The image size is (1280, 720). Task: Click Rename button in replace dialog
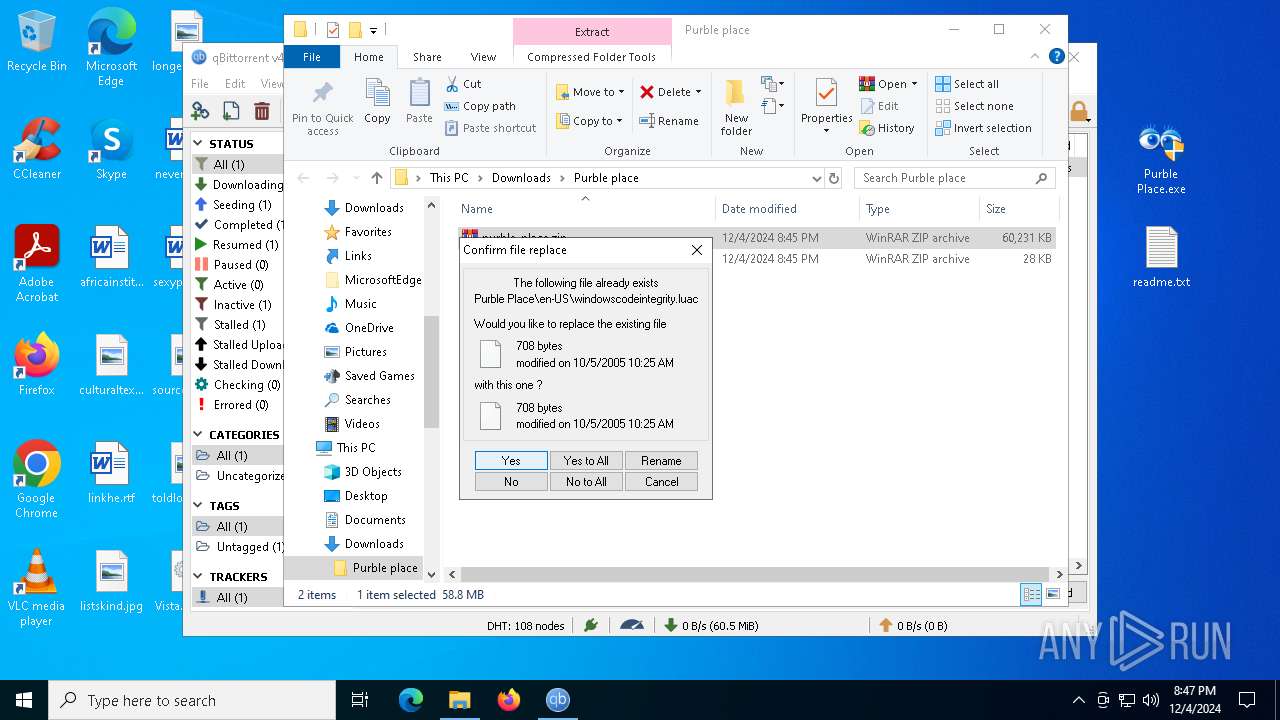661,460
